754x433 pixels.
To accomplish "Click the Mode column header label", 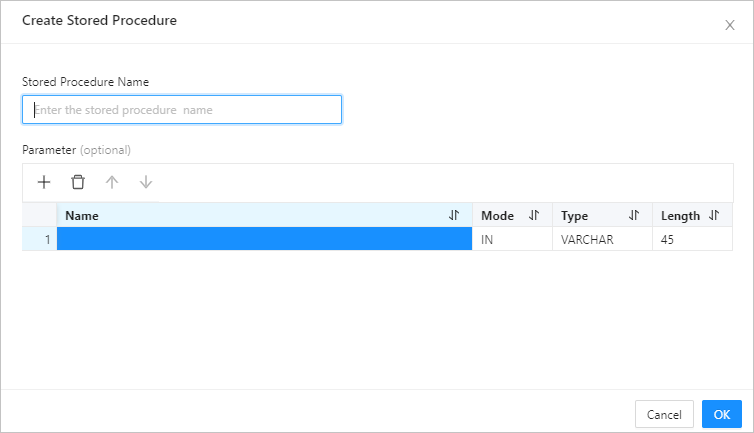I will pyautogui.click(x=497, y=215).
